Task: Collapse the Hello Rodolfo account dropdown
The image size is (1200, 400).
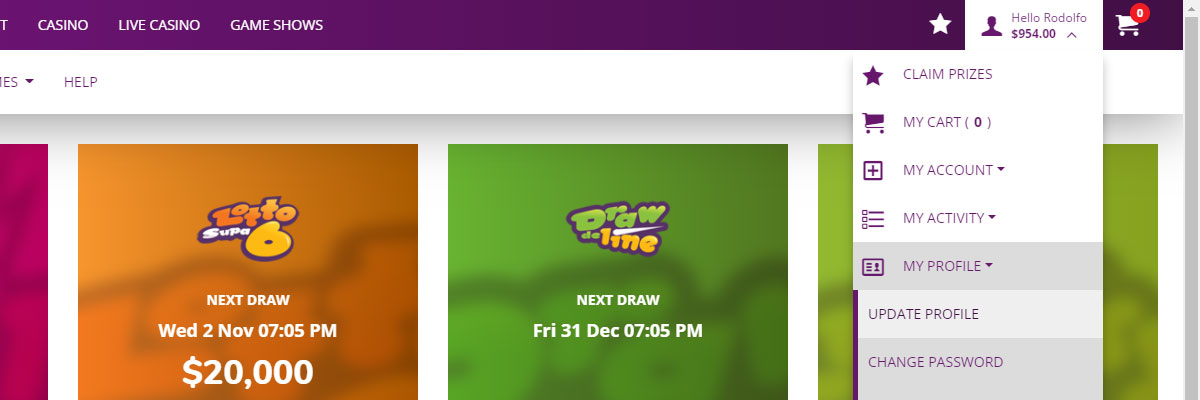Action: coord(1034,25)
